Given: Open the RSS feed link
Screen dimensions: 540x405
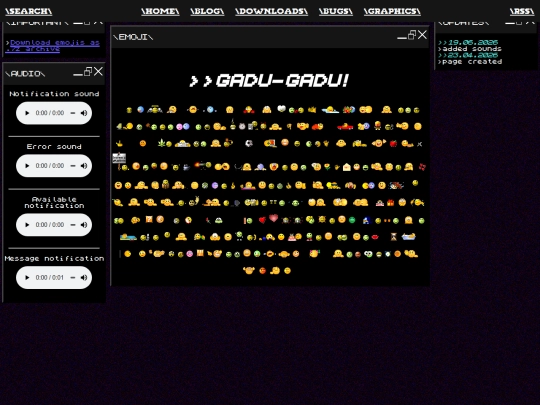Looking at the screenshot, I should point(522,11).
